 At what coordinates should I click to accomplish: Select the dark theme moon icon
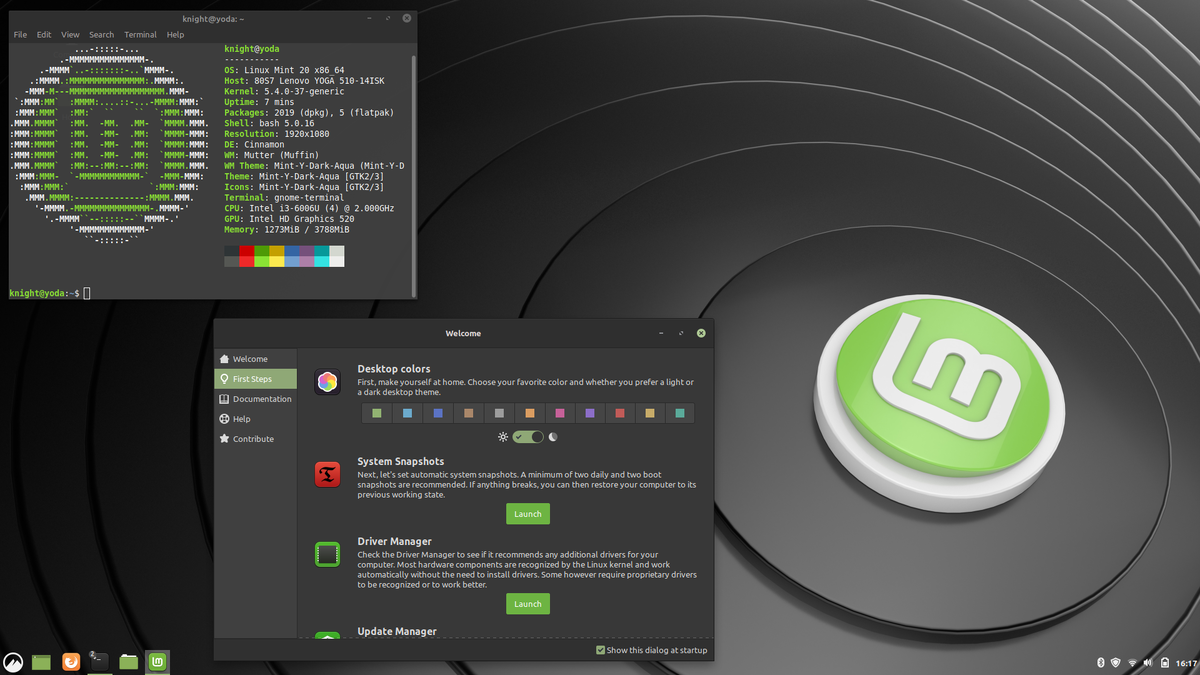pyautogui.click(x=553, y=437)
